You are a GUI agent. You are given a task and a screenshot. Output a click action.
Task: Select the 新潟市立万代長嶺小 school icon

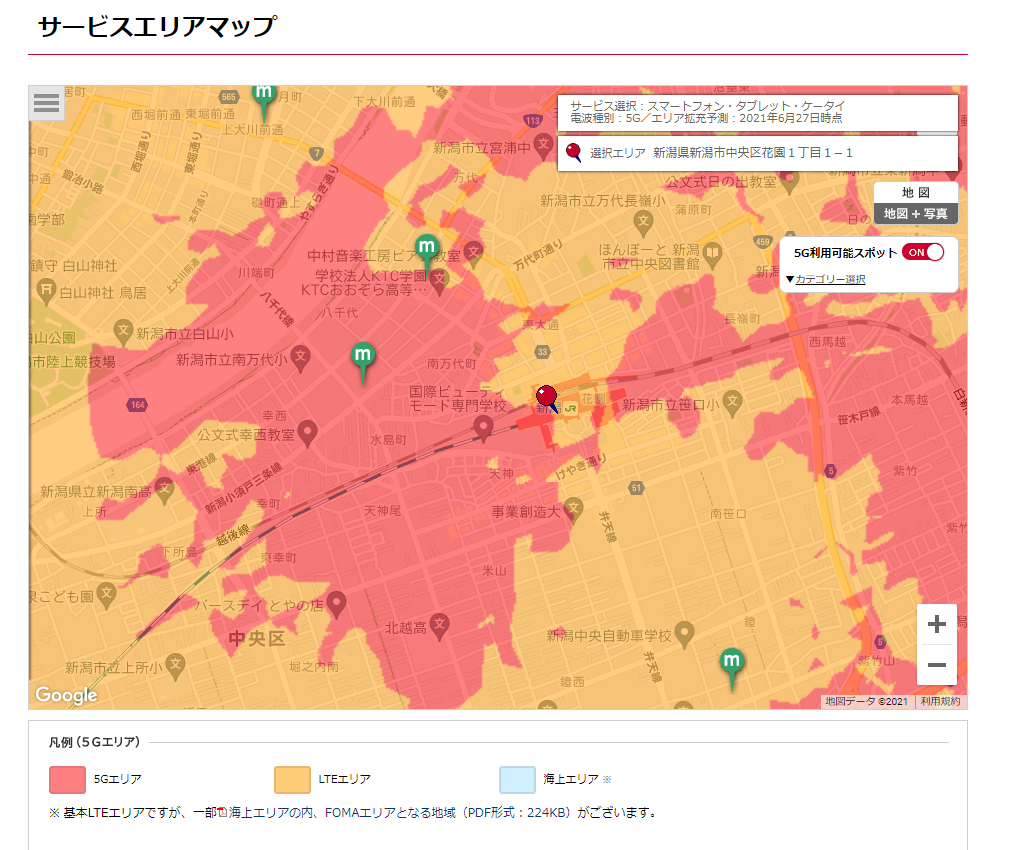click(642, 223)
